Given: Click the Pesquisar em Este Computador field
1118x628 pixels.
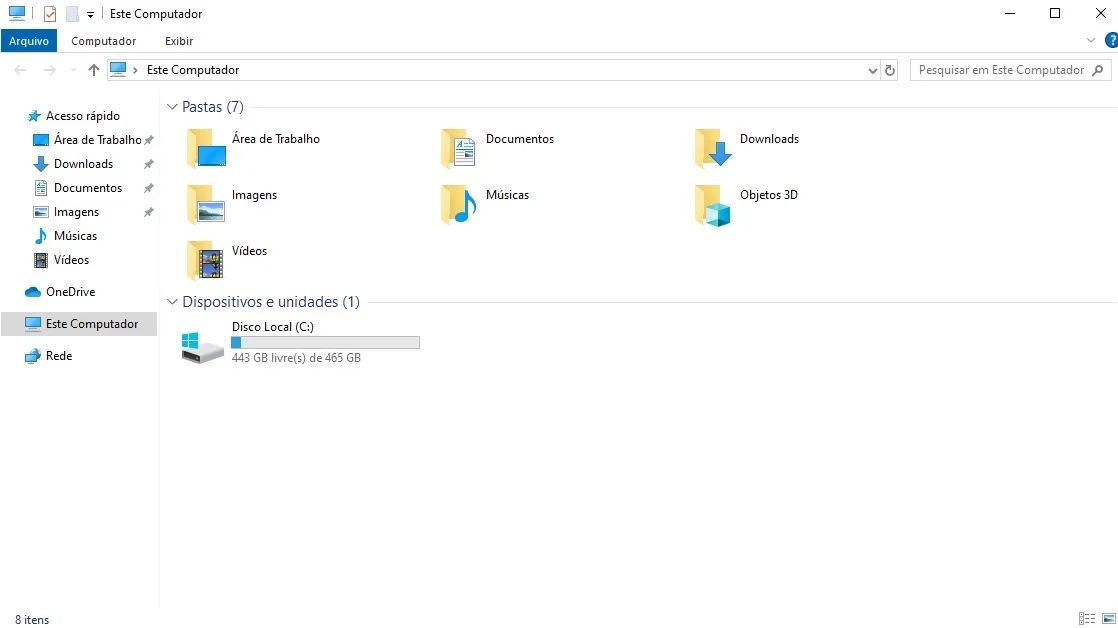Looking at the screenshot, I should point(1000,70).
